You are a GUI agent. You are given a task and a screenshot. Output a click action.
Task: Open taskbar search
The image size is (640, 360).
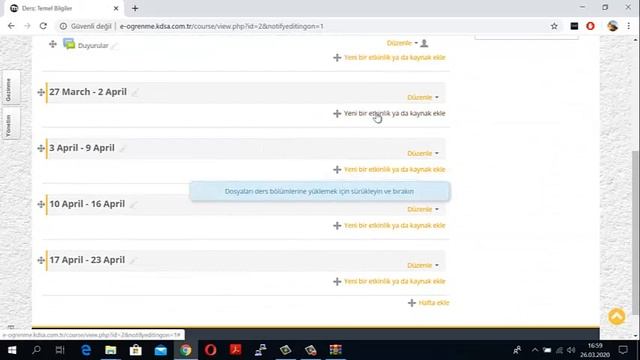36,350
